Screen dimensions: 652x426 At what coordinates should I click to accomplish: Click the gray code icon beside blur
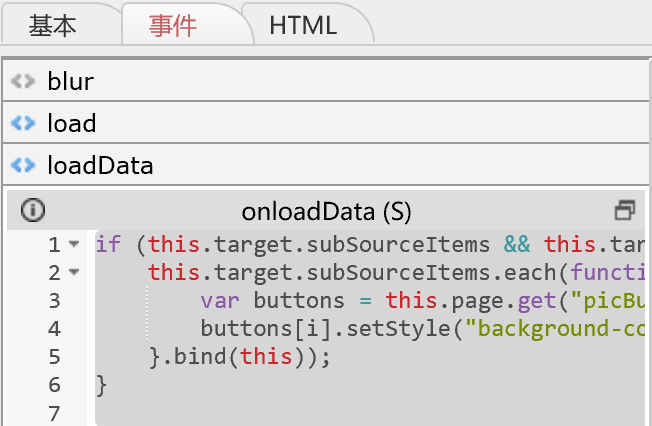tap(22, 81)
